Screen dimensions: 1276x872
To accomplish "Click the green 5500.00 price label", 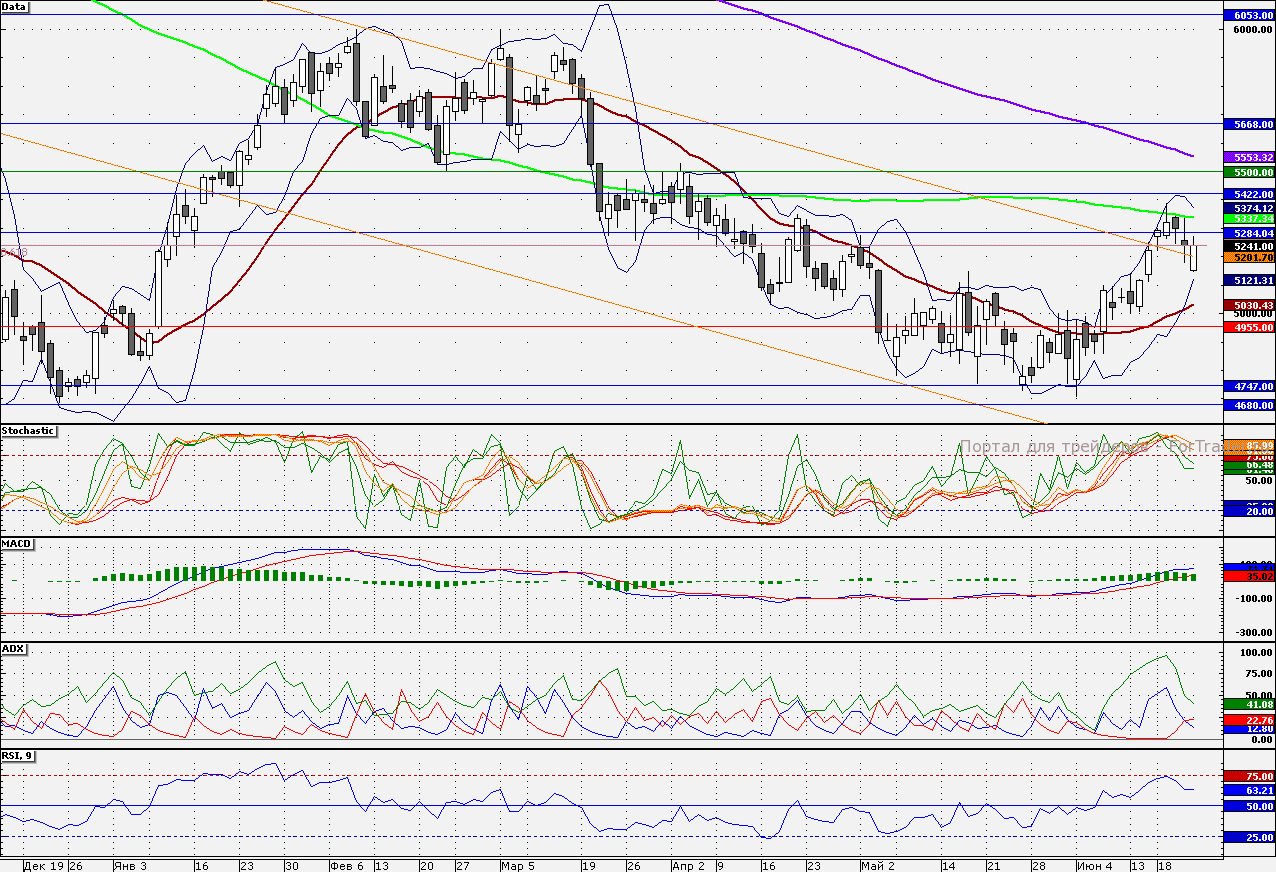I will [x=1249, y=173].
